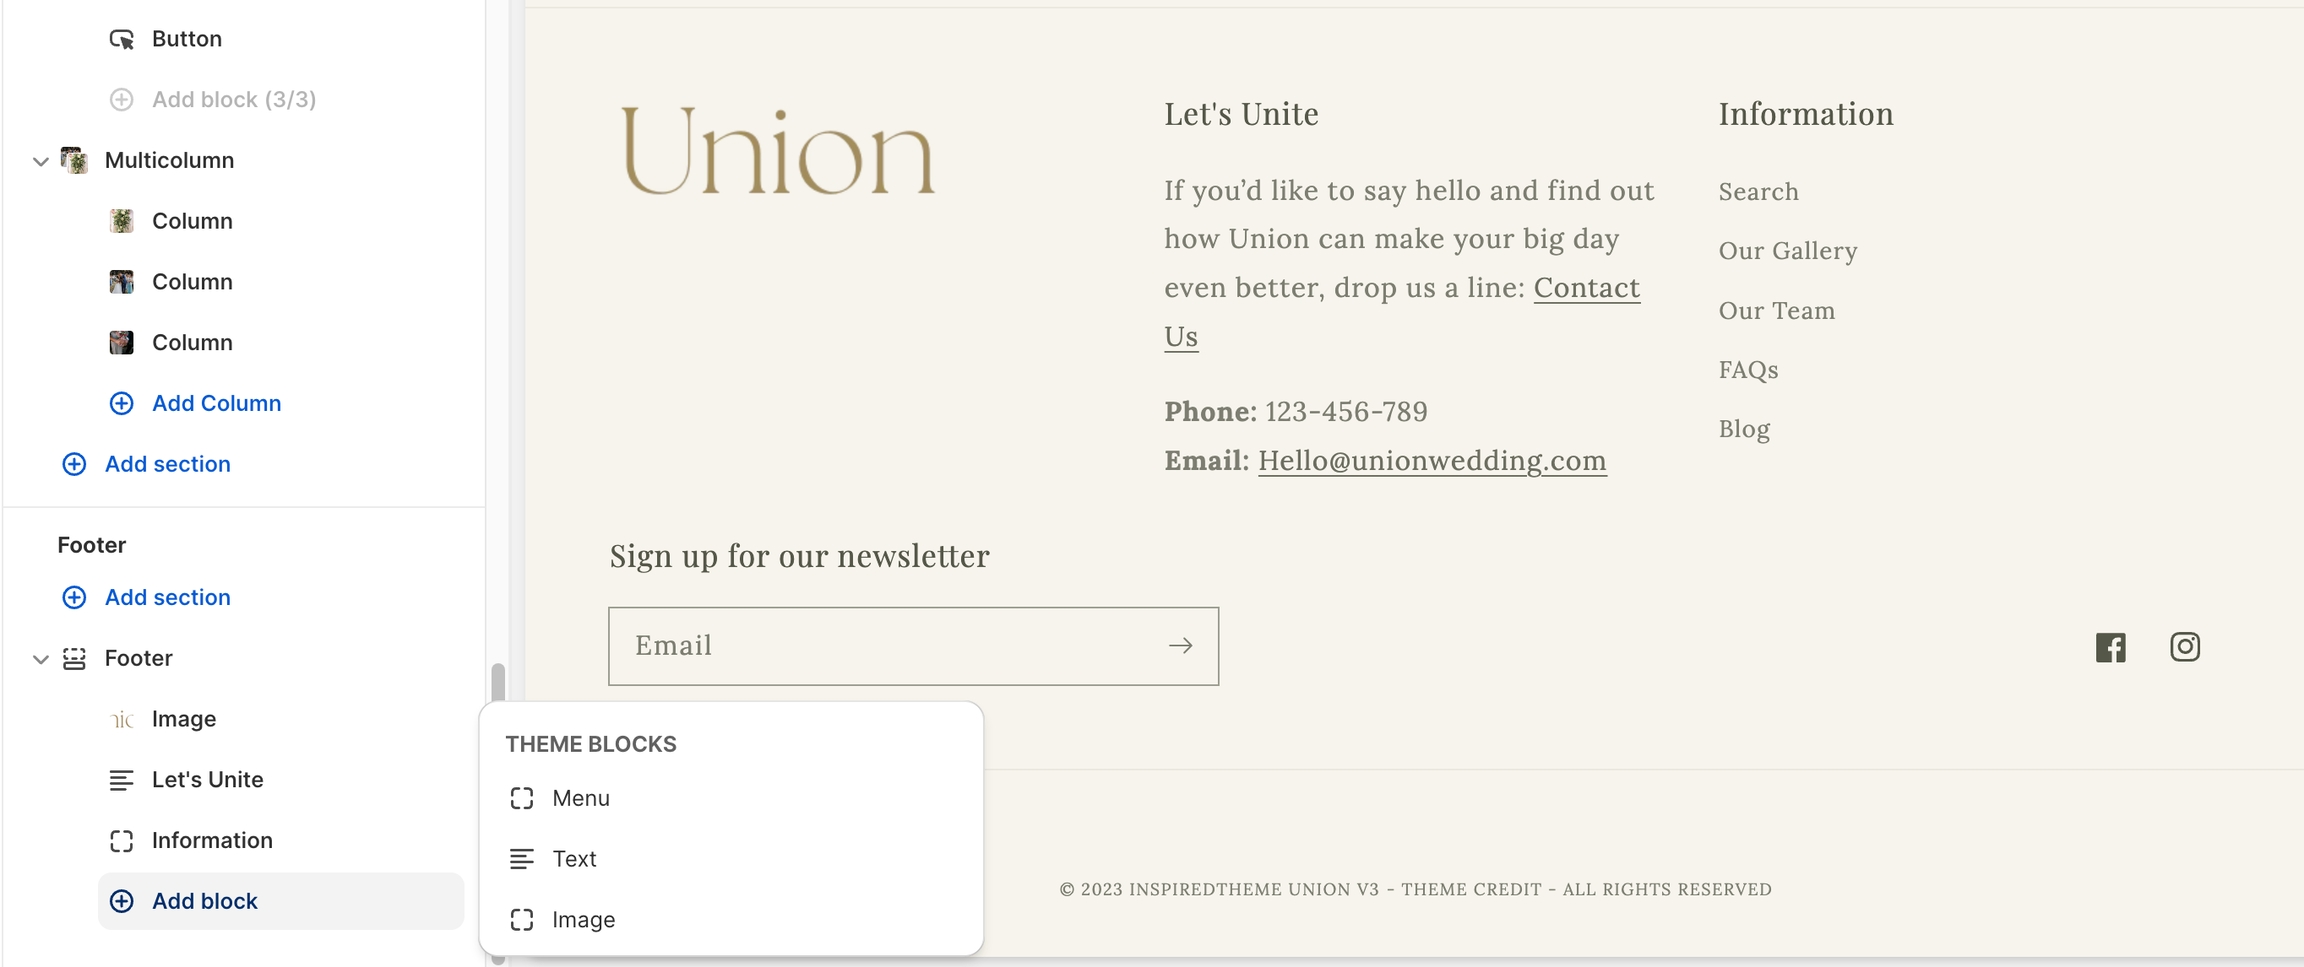Choose Text block from Theme Blocks
The image size is (2304, 967).
(574, 859)
